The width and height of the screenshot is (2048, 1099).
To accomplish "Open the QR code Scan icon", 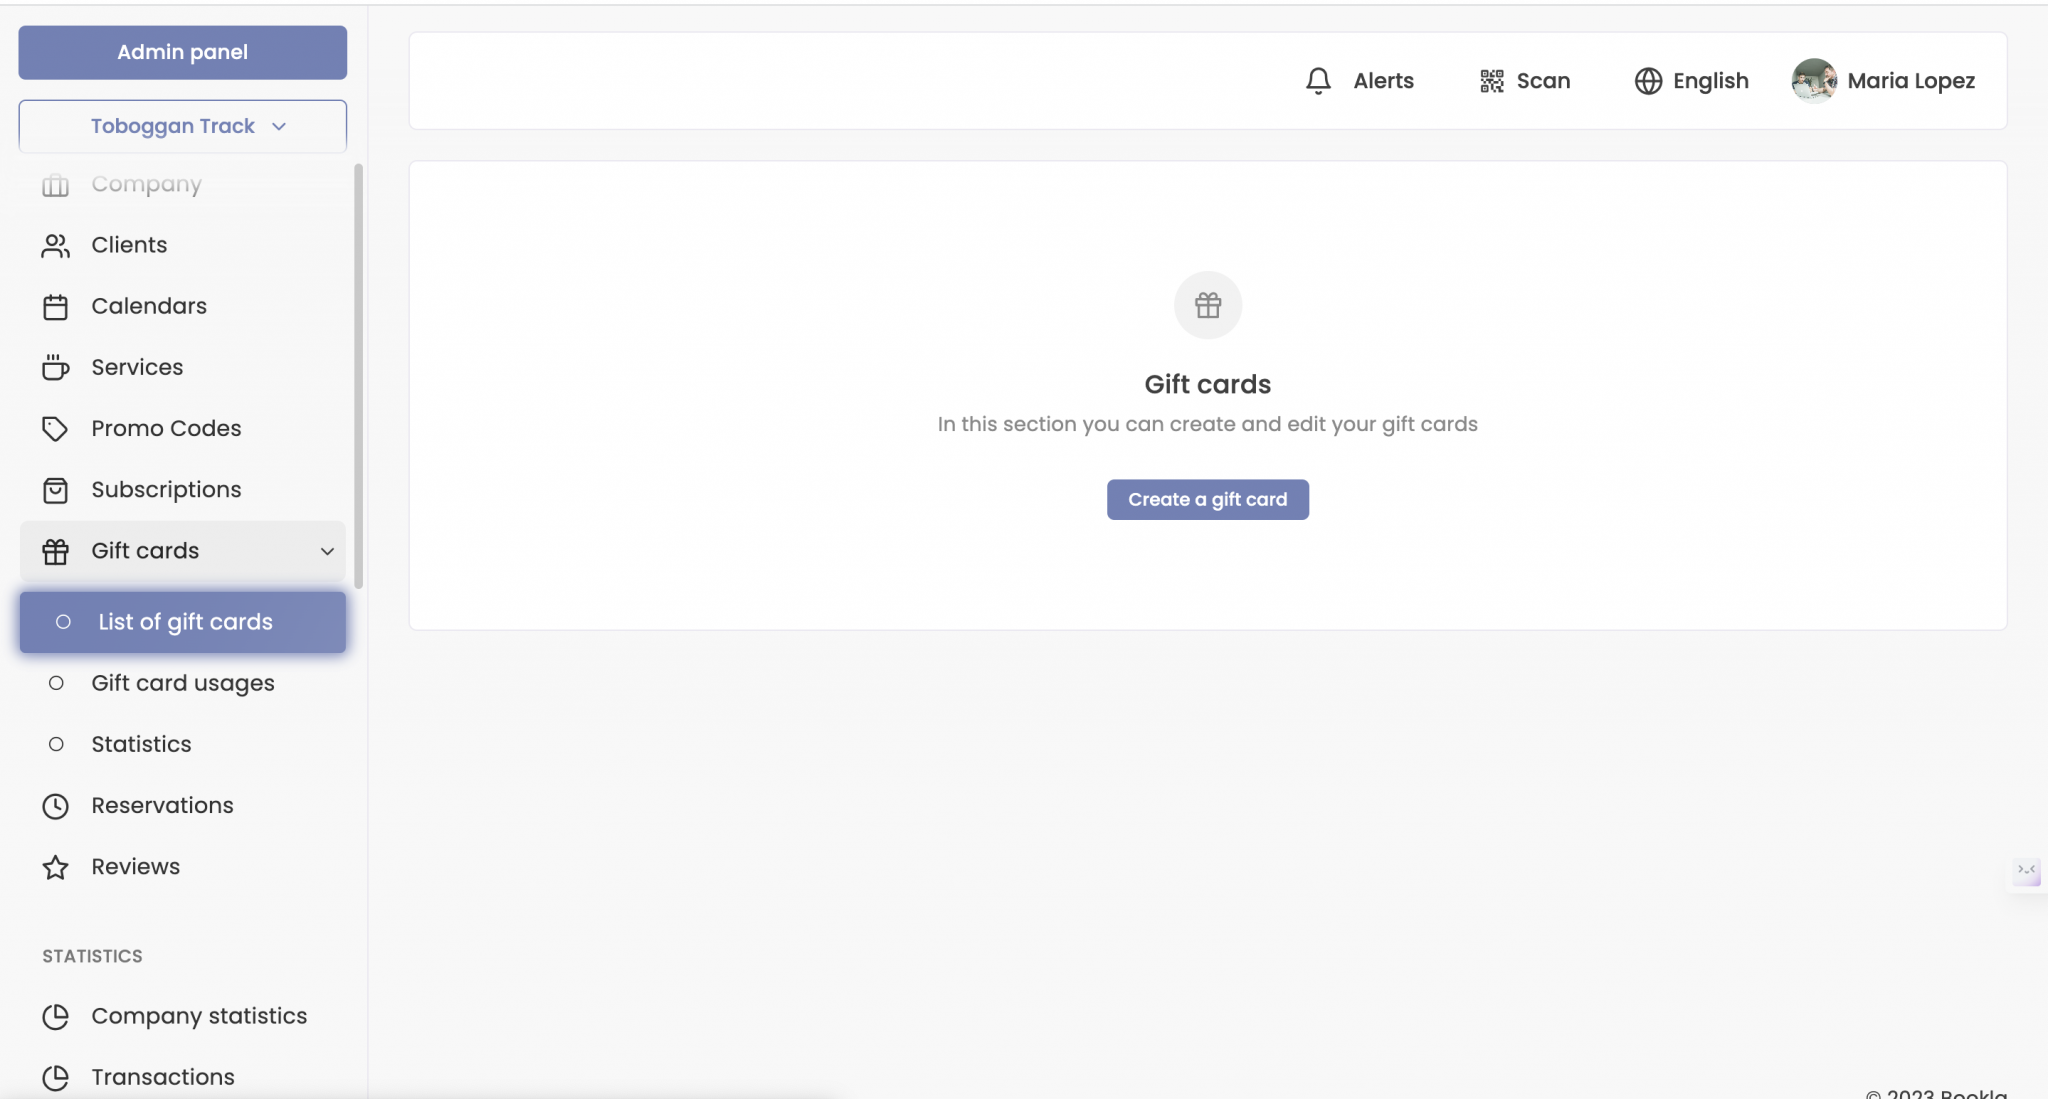I will coord(1491,81).
